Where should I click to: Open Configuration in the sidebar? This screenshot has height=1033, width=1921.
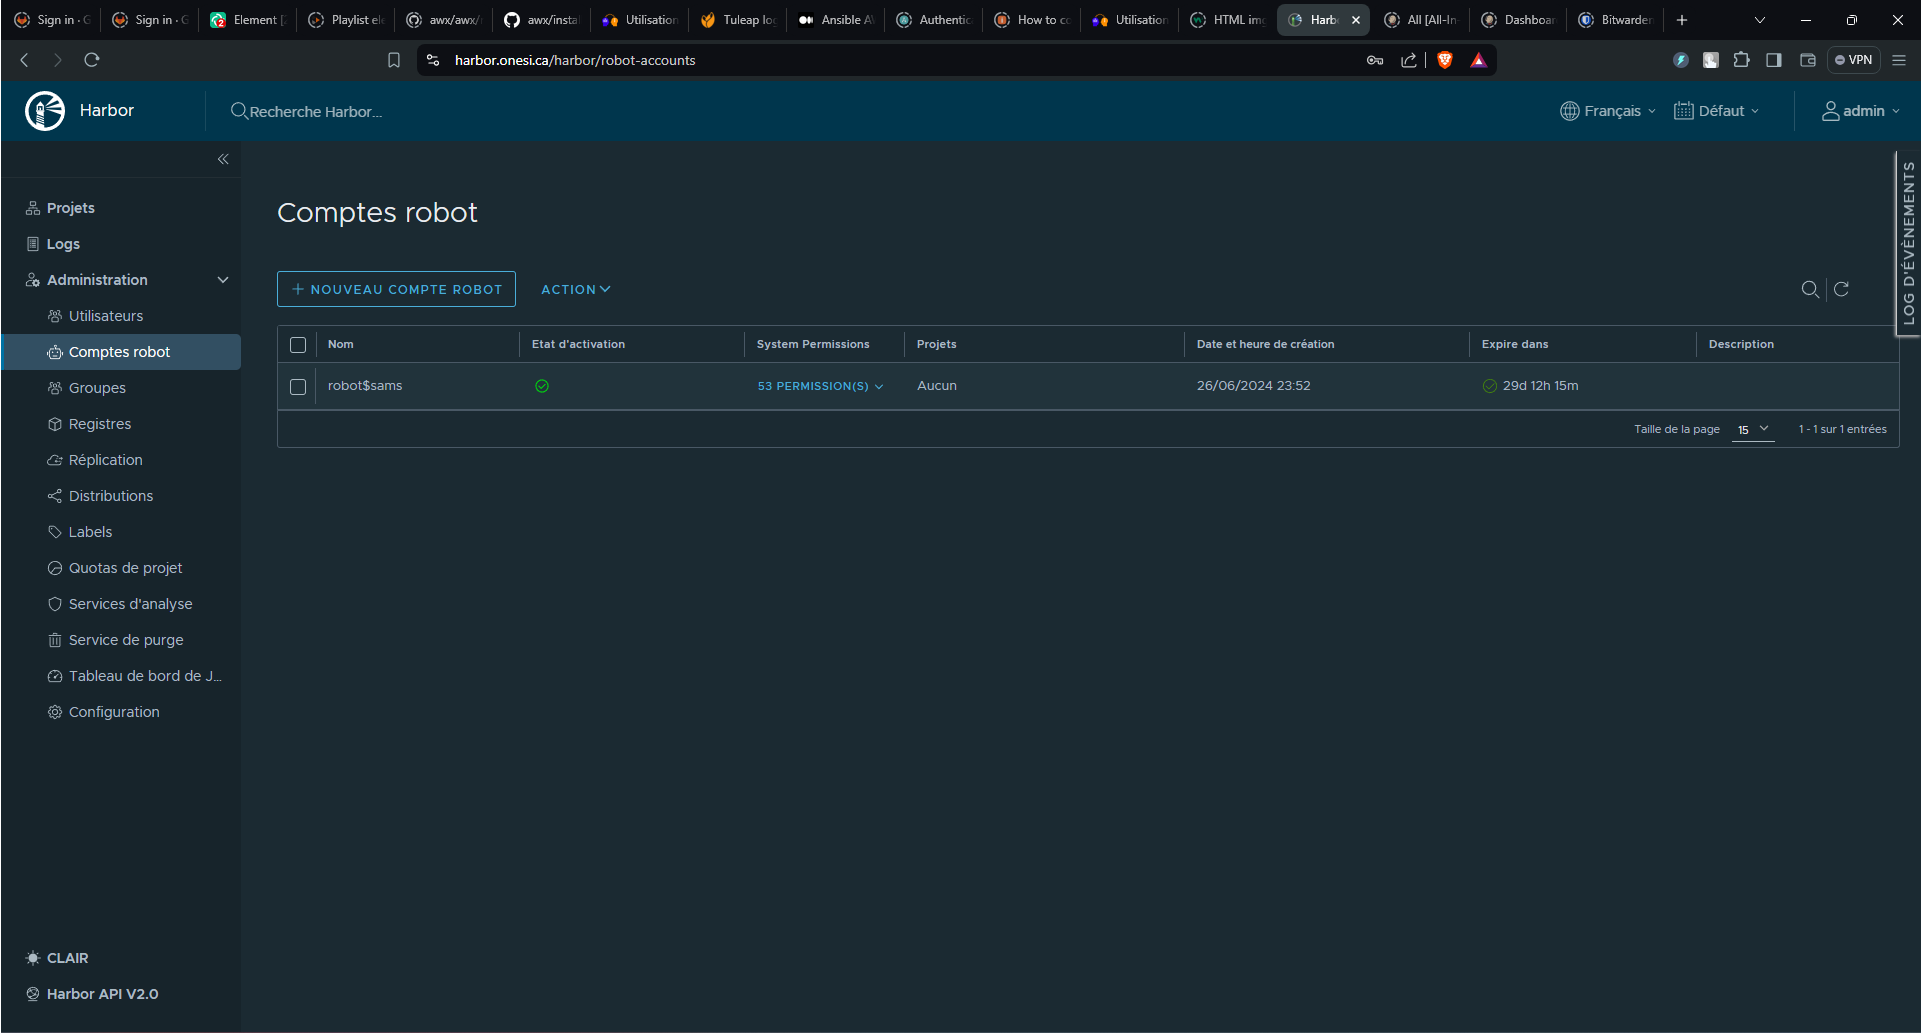114,712
